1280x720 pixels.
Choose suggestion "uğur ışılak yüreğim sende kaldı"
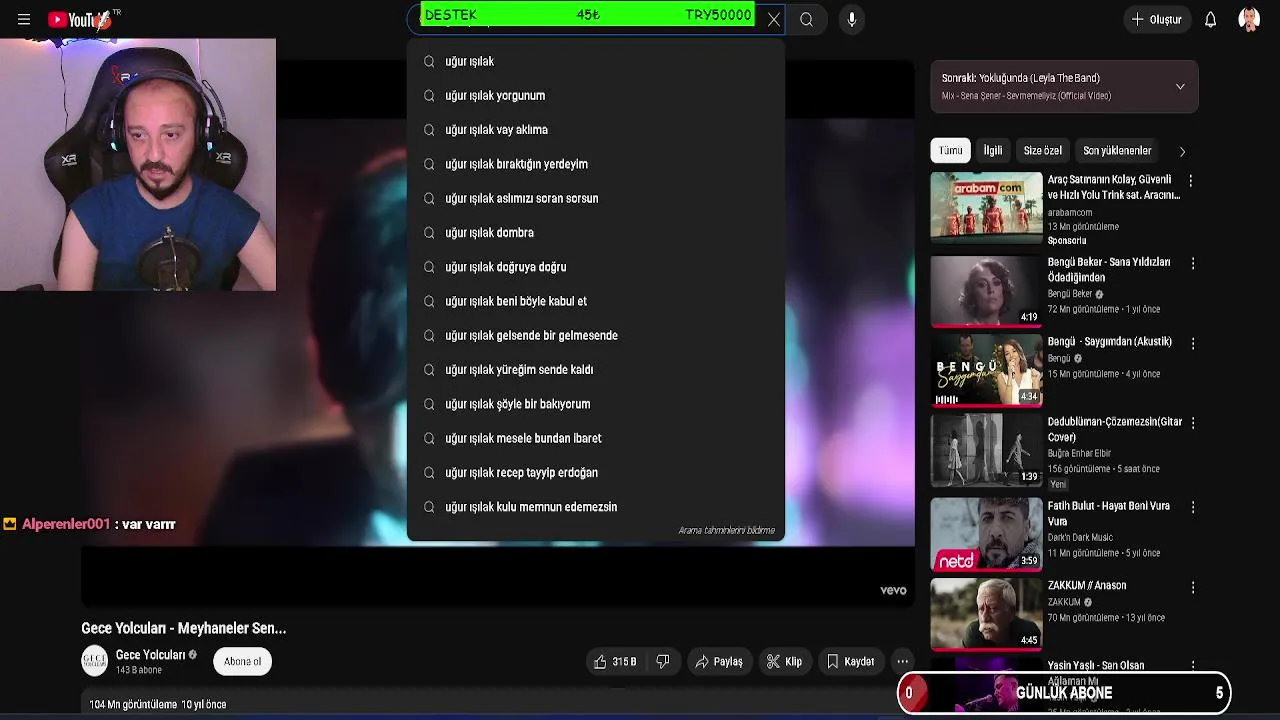pyautogui.click(x=596, y=369)
